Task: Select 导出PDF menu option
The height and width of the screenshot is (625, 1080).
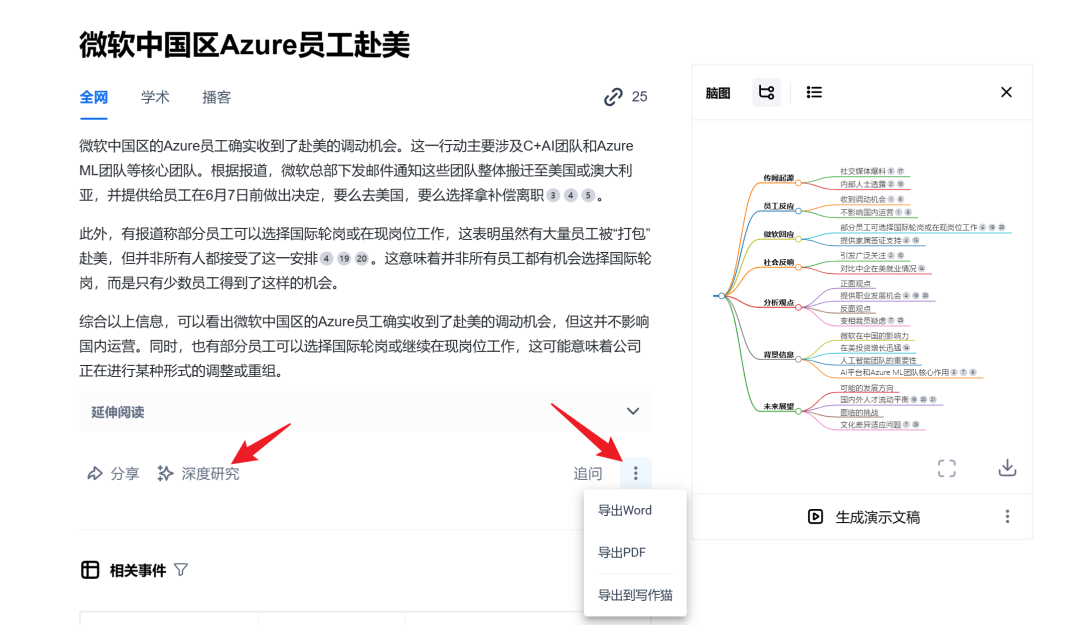Action: 622,553
